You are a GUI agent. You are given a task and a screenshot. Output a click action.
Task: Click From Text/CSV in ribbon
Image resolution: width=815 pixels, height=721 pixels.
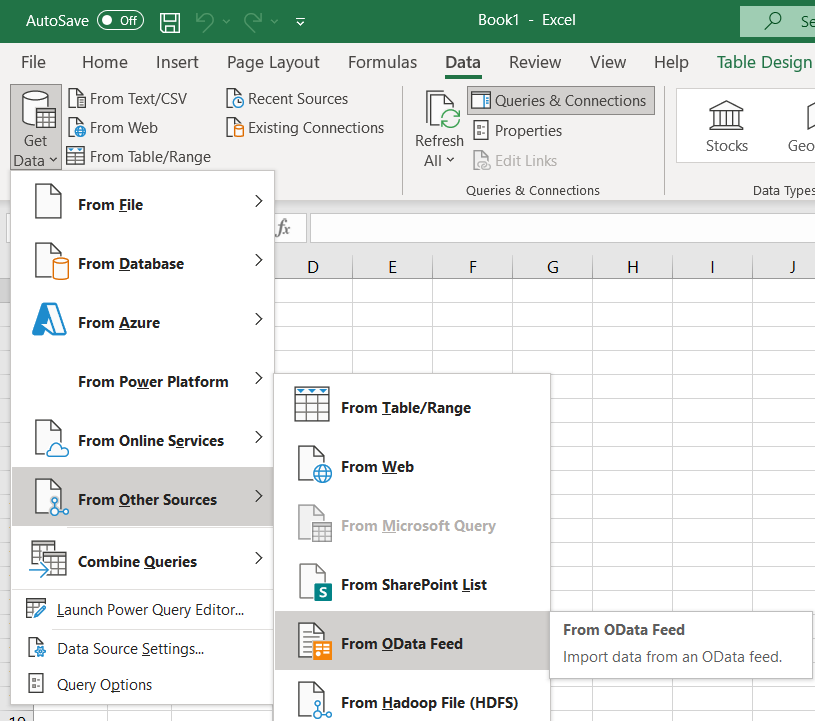[128, 99]
